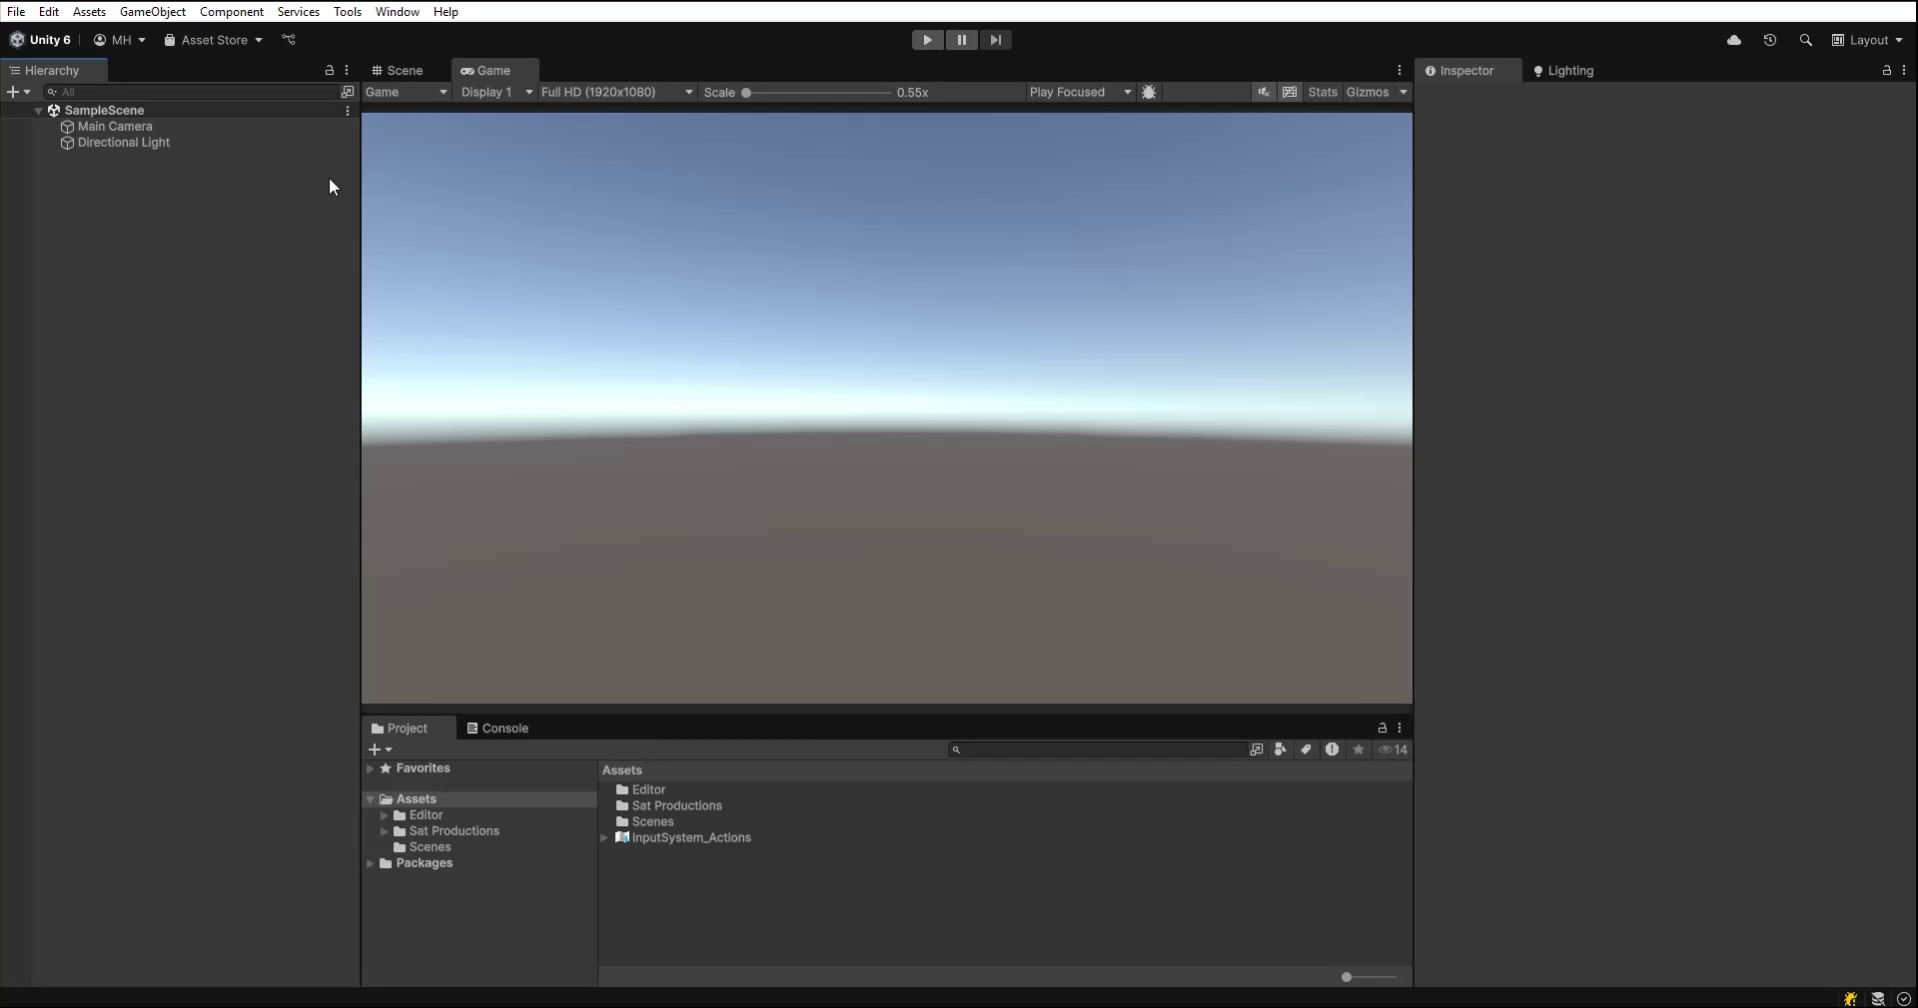Click Search by Type icon in Project panel
Viewport: 1918px width, 1008px height.
pos(1280,749)
